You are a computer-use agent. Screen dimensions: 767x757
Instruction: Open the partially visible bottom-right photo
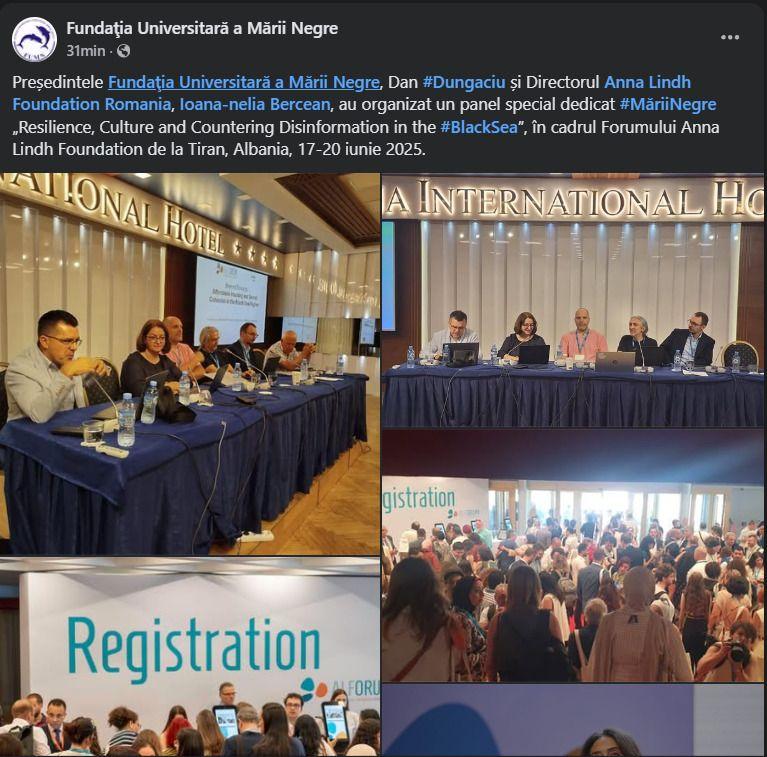click(x=573, y=721)
